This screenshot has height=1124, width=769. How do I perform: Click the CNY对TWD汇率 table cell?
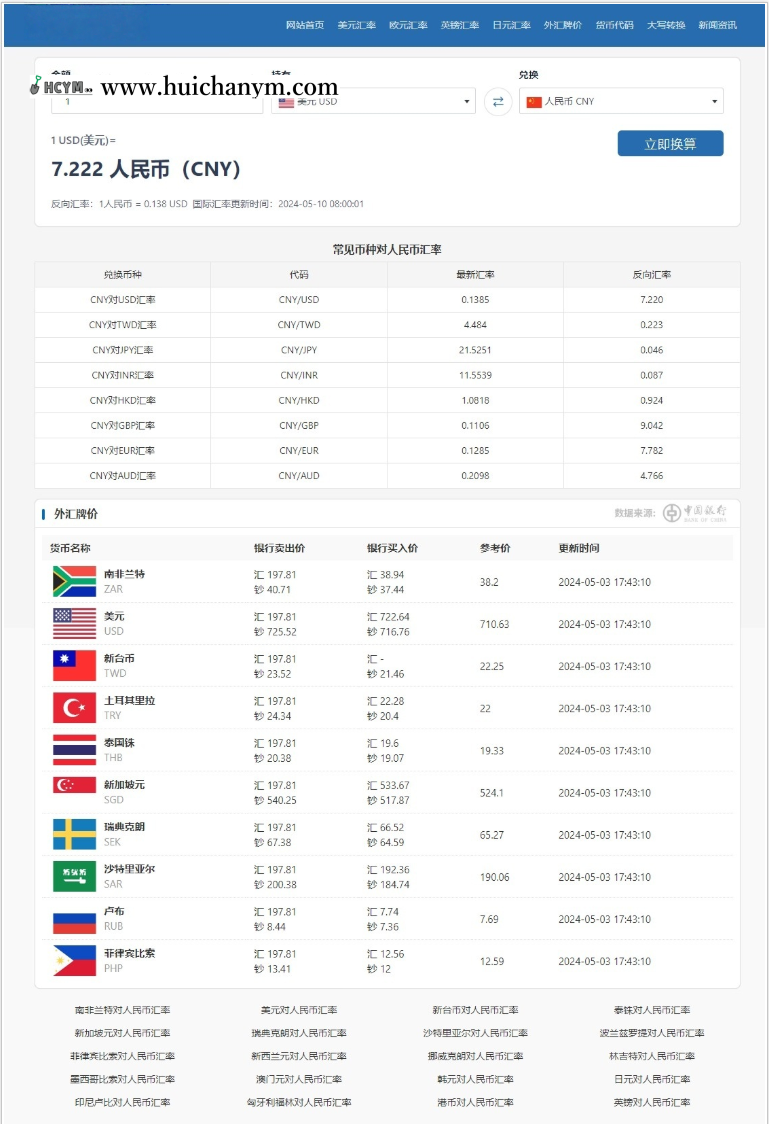(123, 325)
